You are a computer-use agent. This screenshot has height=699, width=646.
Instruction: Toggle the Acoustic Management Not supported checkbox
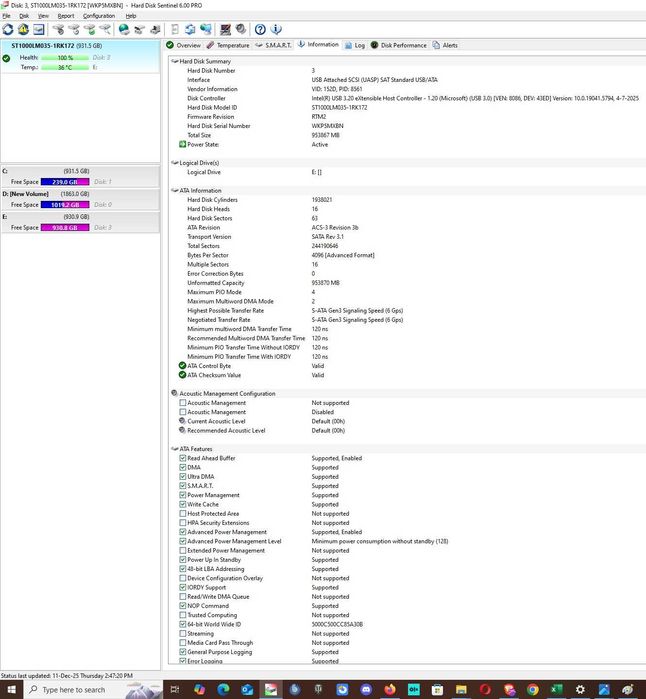click(x=183, y=403)
